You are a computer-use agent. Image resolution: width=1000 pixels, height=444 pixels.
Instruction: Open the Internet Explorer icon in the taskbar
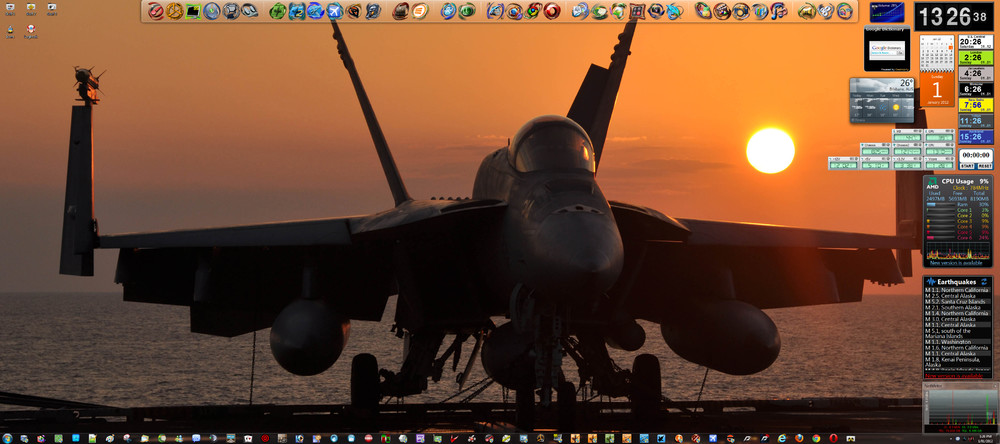(x=780, y=438)
